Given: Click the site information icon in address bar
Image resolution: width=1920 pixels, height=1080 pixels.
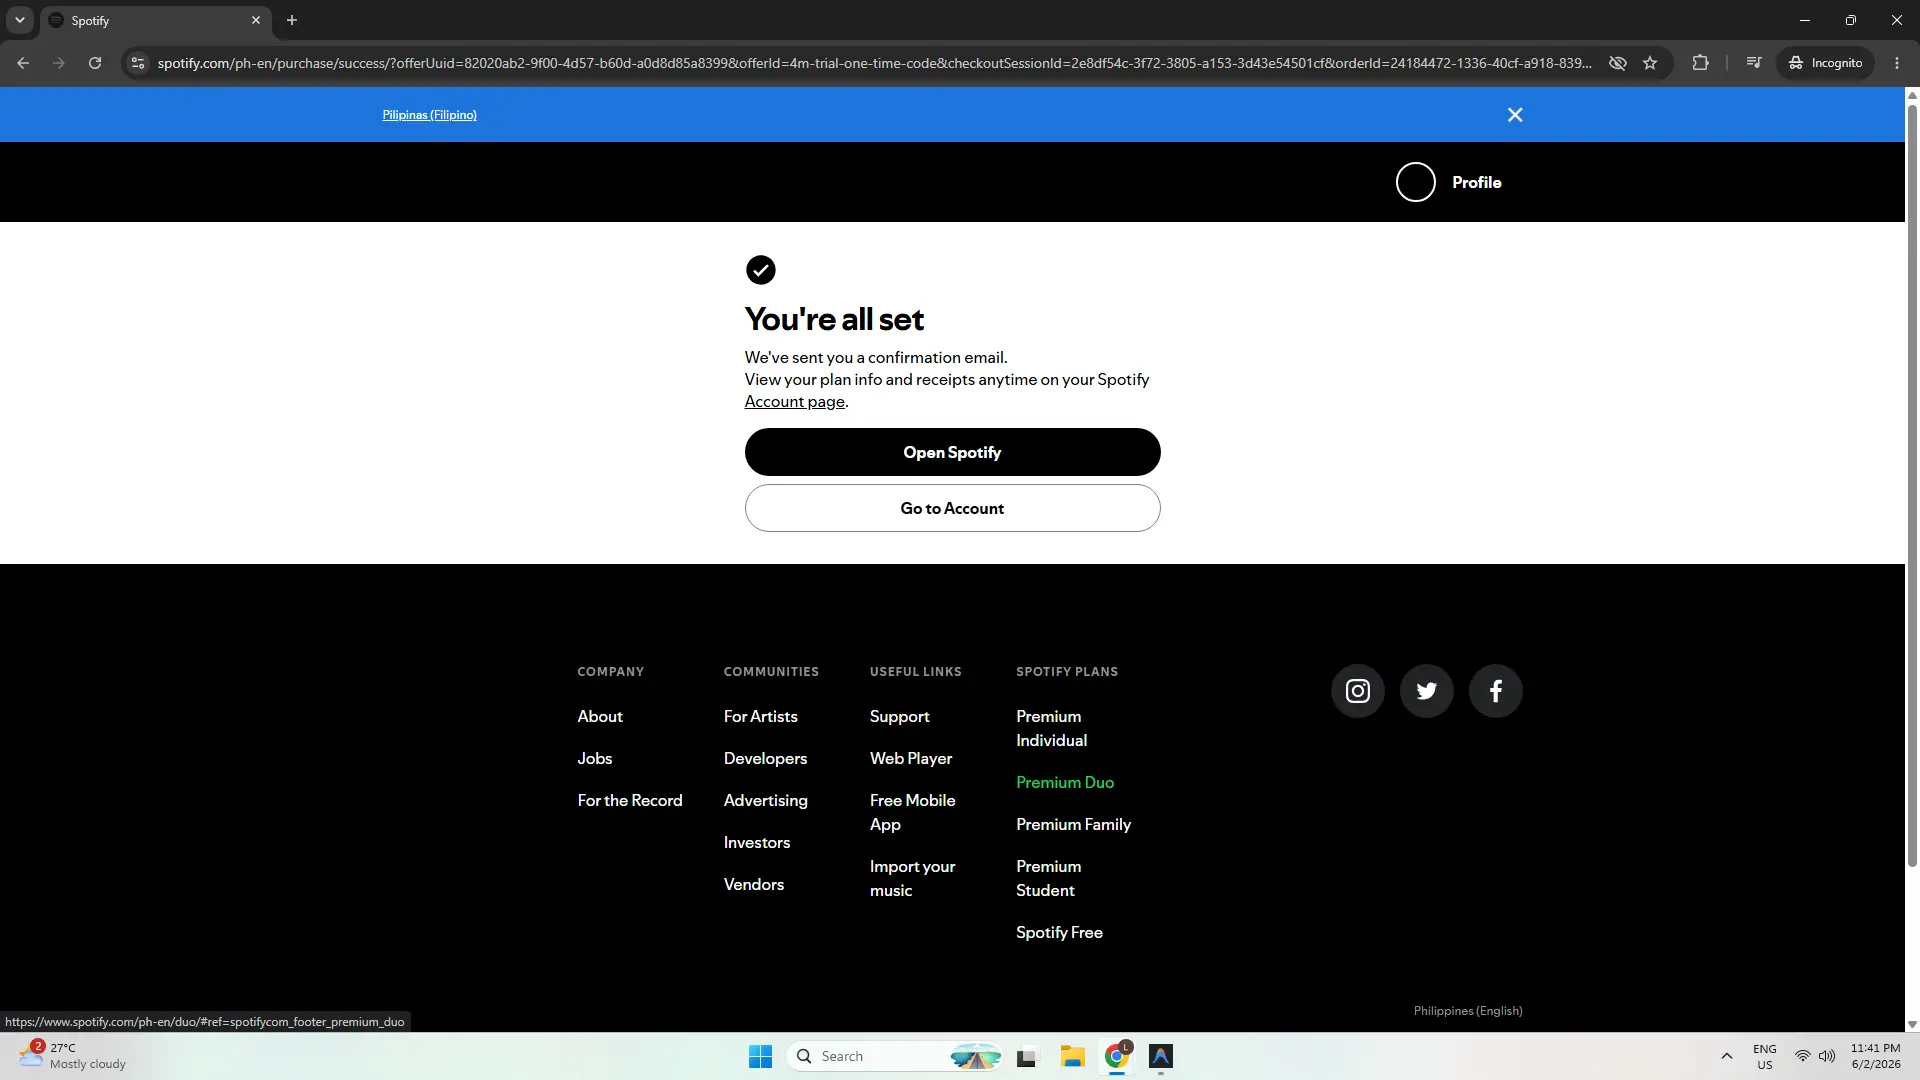Looking at the screenshot, I should [138, 63].
